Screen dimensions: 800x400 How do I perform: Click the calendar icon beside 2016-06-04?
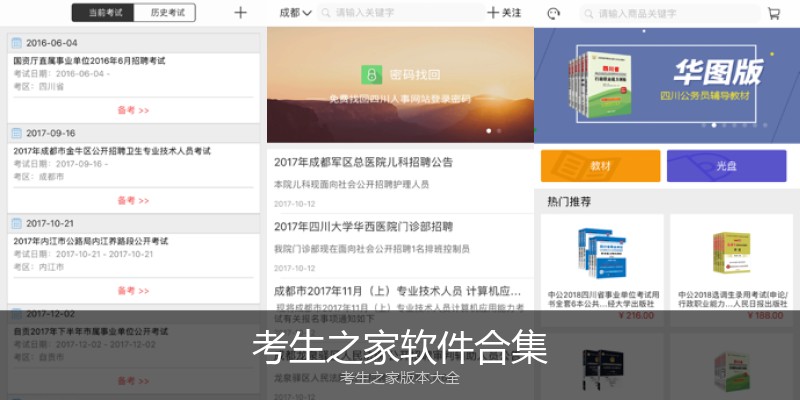coord(17,43)
